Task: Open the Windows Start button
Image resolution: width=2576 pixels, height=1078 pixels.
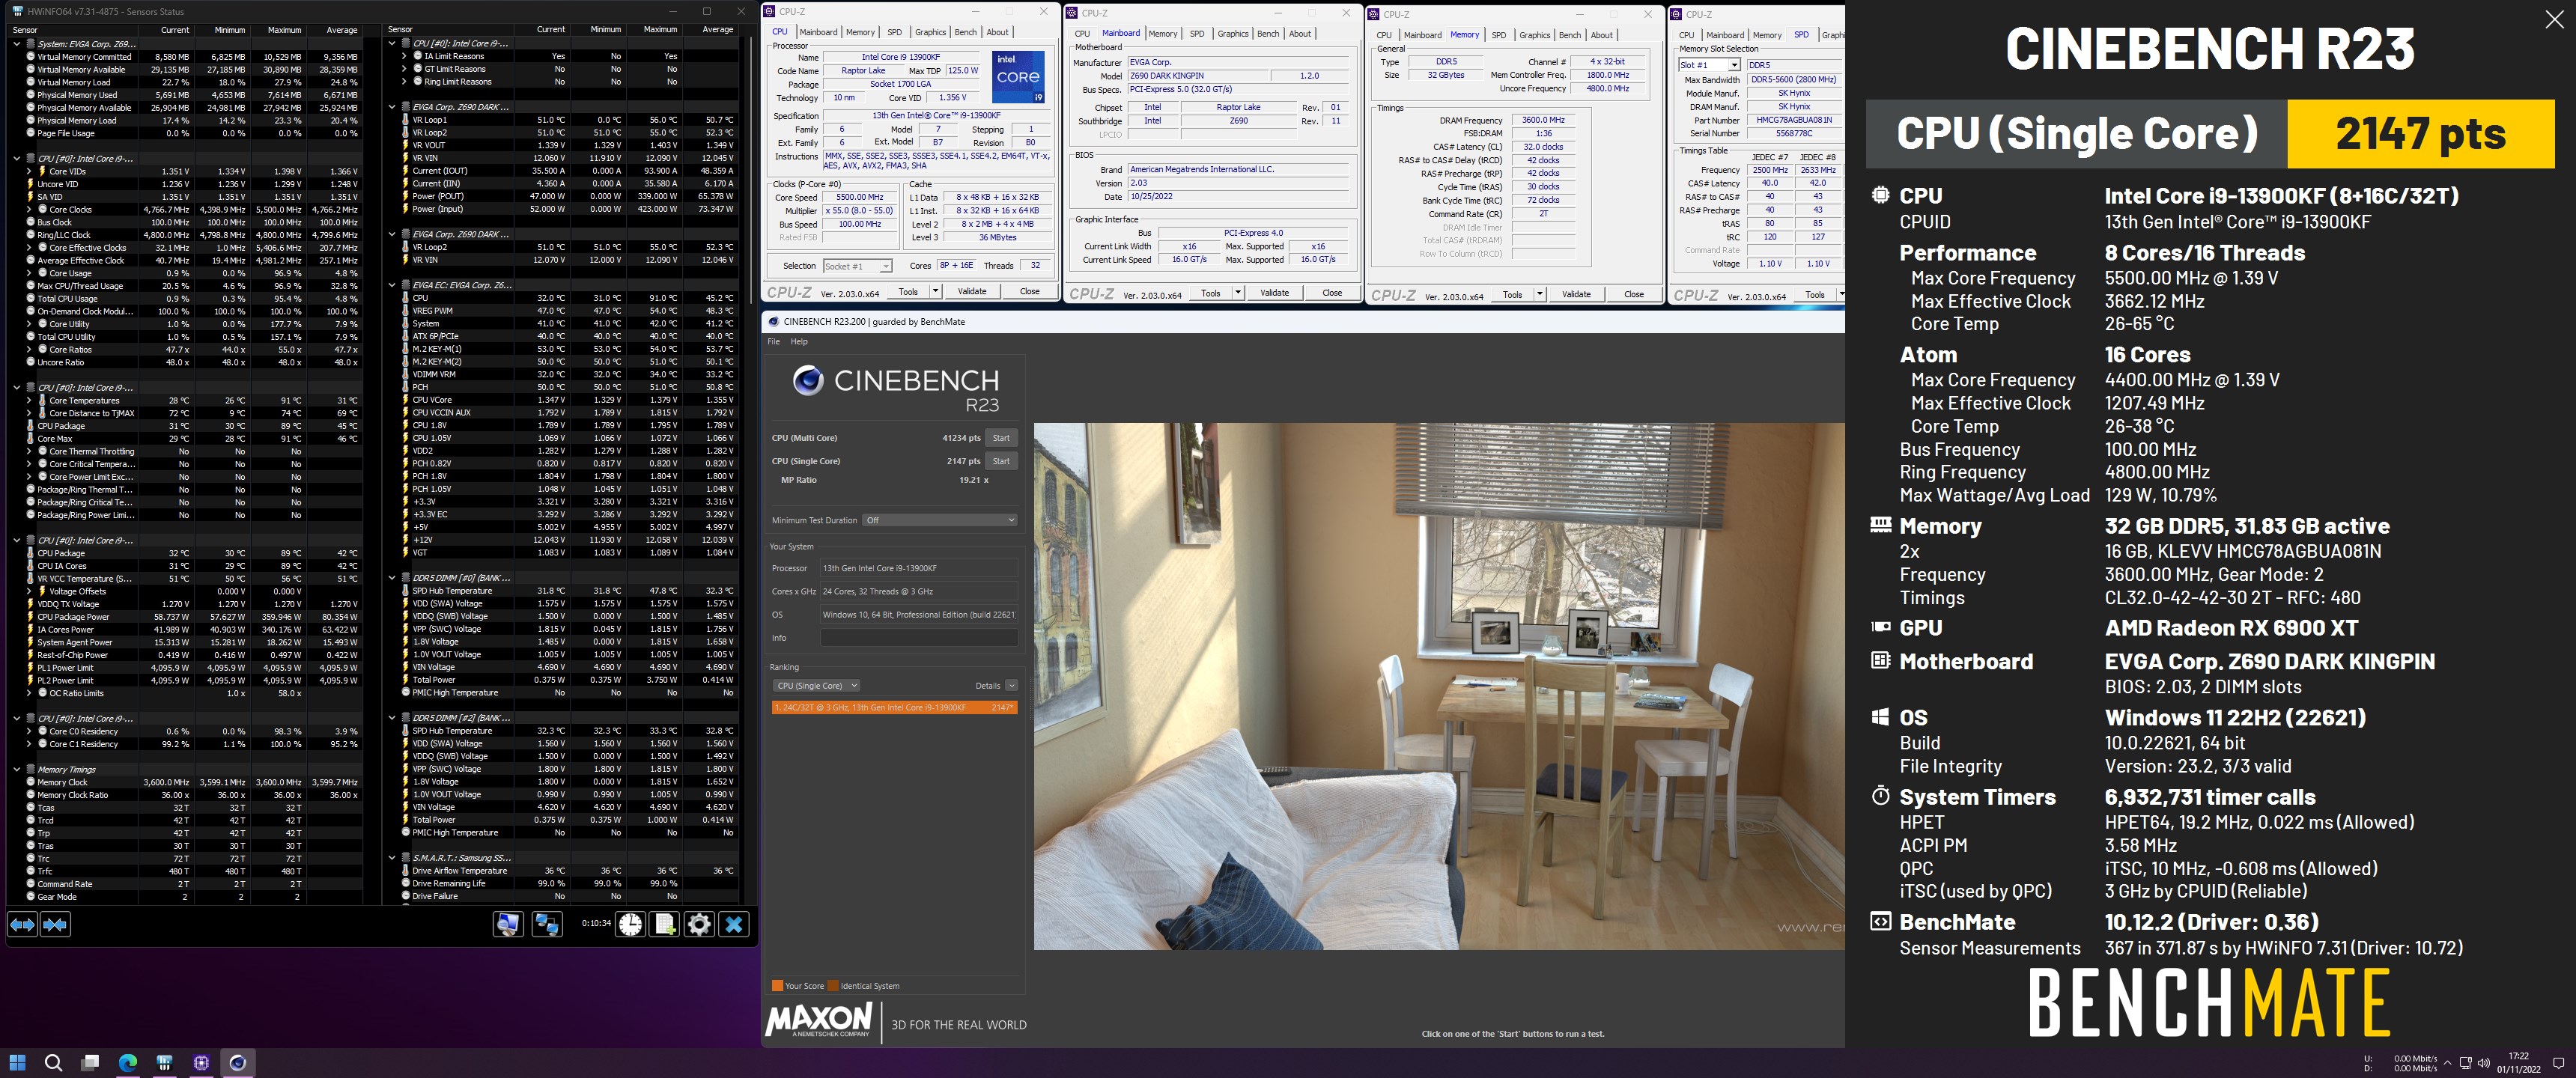Action: [17, 1062]
